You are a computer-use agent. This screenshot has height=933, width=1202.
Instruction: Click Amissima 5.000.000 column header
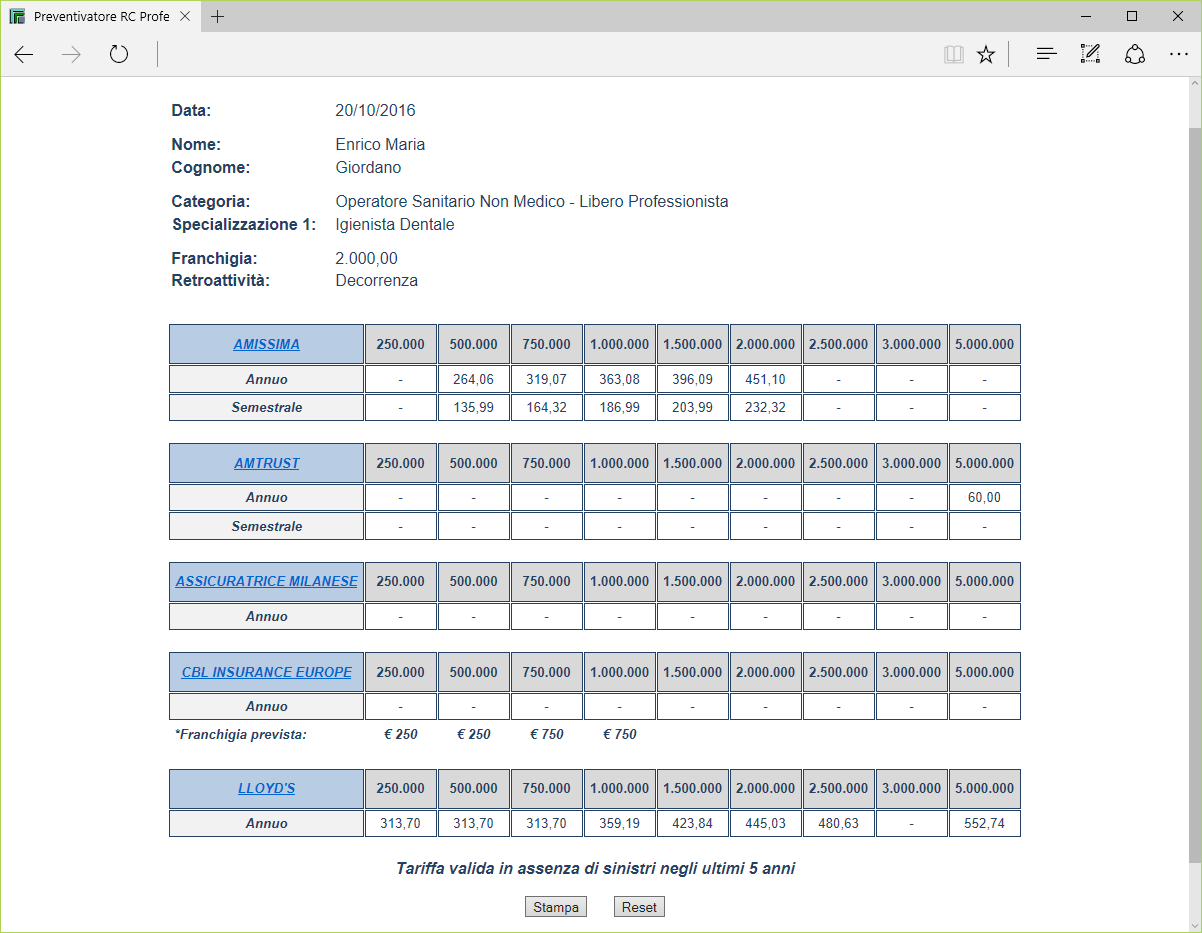tap(985, 344)
